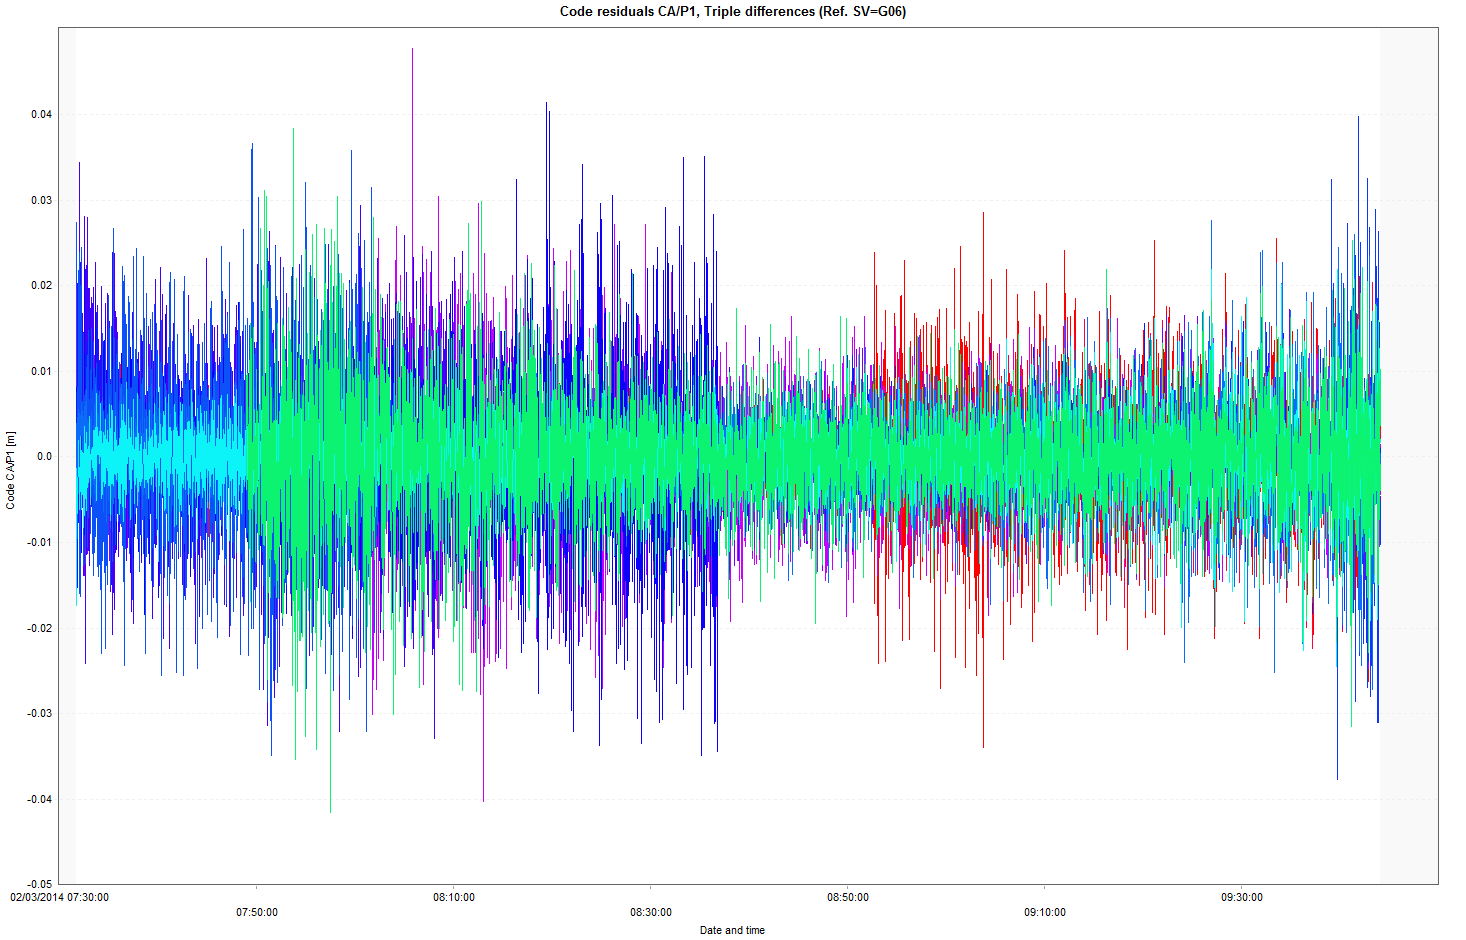Image resolution: width=1466 pixels, height=940 pixels.
Task: Click the y-axis label 'Code CA/P1 [m]'
Action: pos(10,471)
